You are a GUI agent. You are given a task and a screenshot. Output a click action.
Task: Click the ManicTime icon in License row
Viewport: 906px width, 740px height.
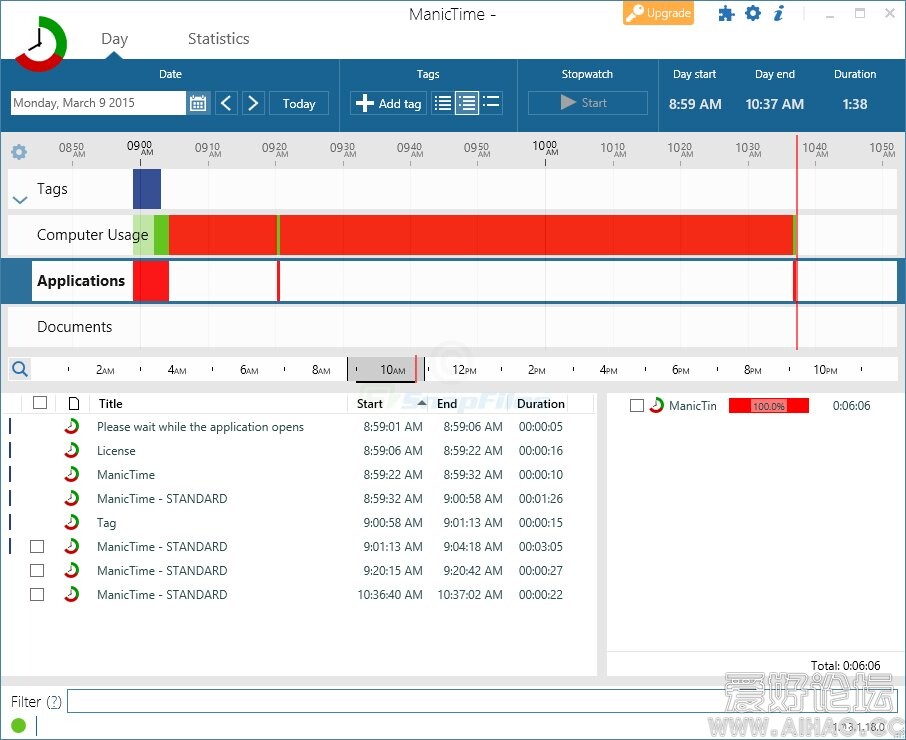pyautogui.click(x=72, y=451)
